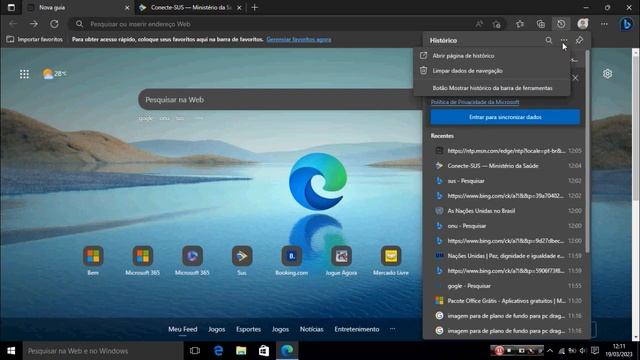This screenshot has width=640, height=360.
Task: Click Pesquisar na Web search box
Action: click(280, 100)
